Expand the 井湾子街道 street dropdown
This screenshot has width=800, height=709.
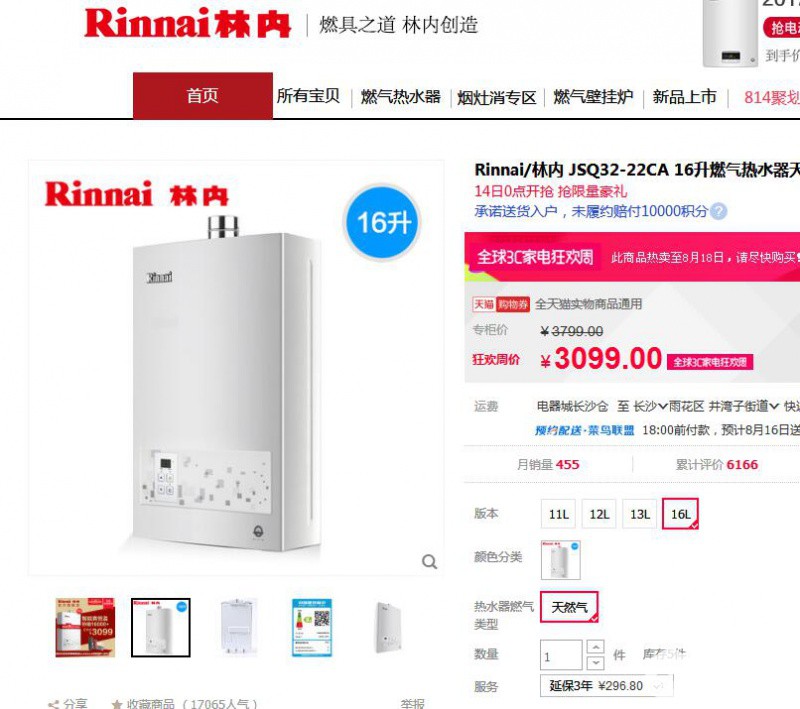coord(744,406)
